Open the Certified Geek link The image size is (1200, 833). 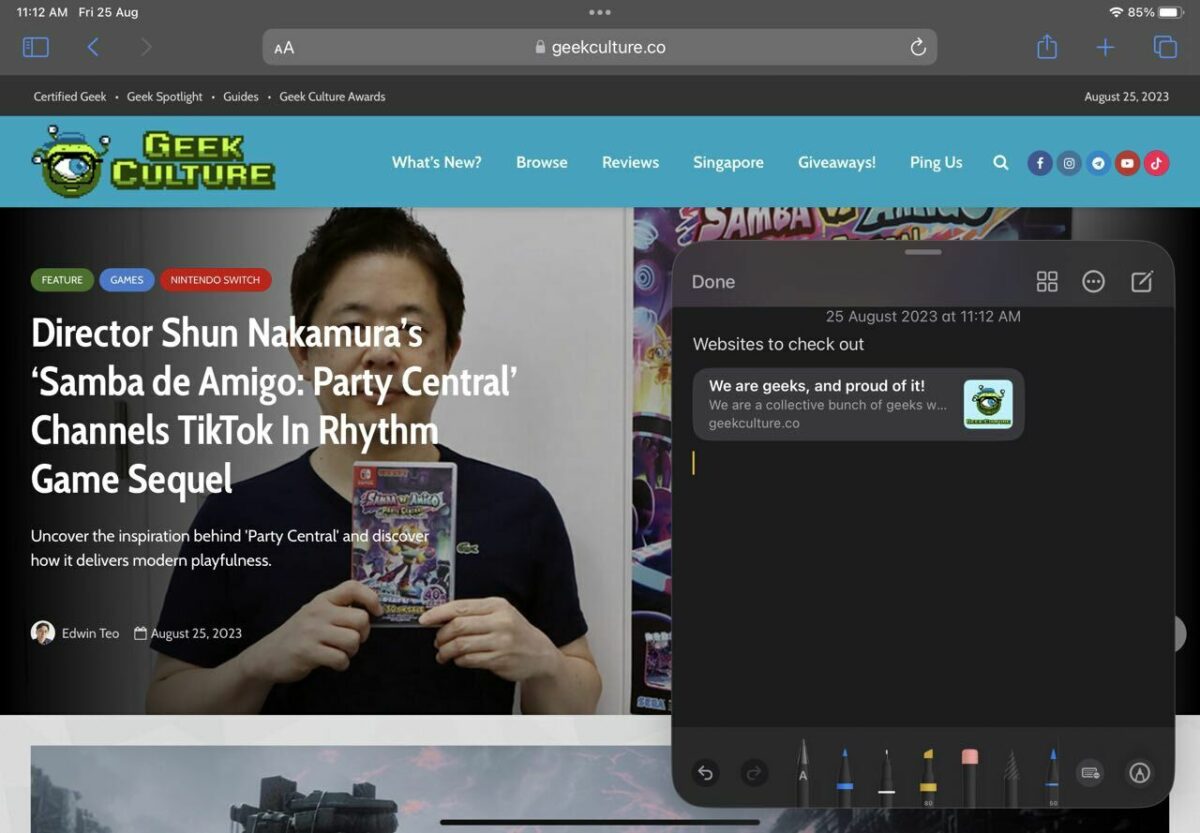click(x=70, y=97)
